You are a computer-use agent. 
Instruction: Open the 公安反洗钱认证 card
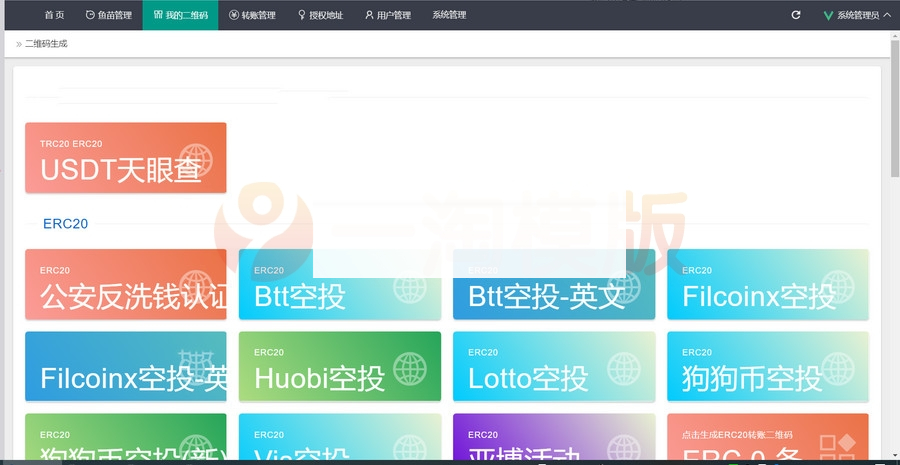coord(125,284)
